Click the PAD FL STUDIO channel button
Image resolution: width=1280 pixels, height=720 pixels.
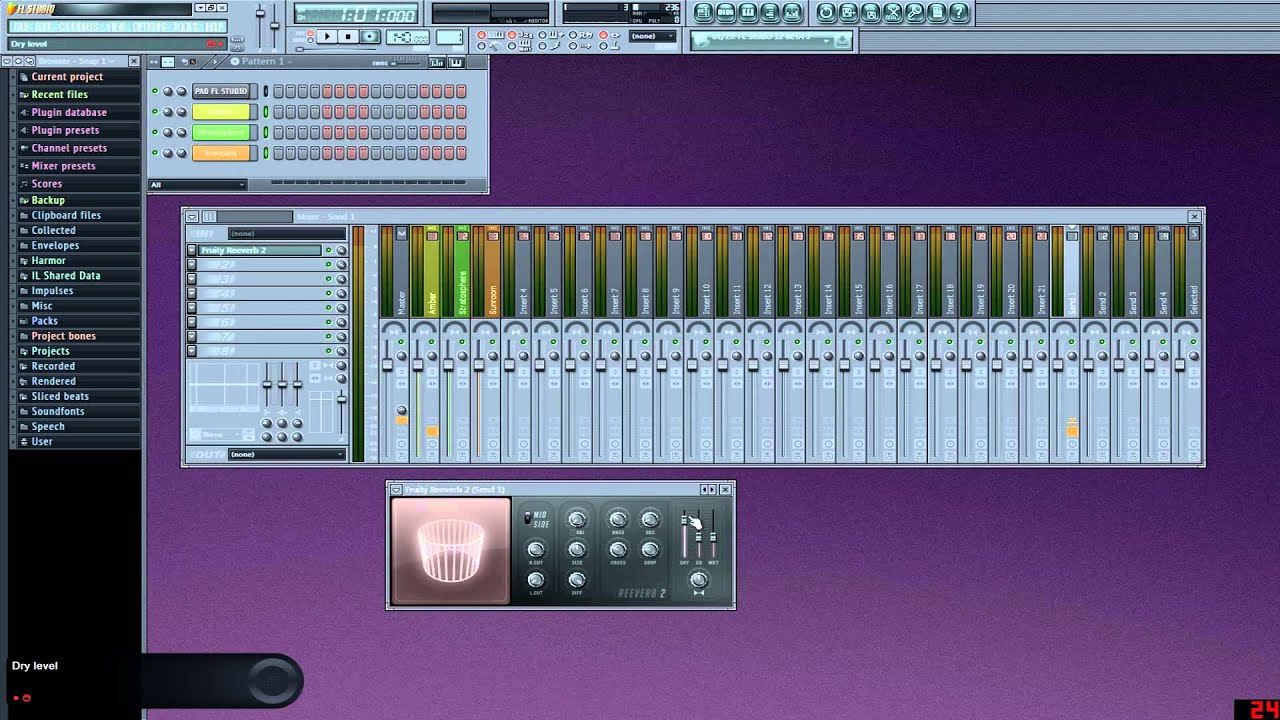tap(220, 91)
